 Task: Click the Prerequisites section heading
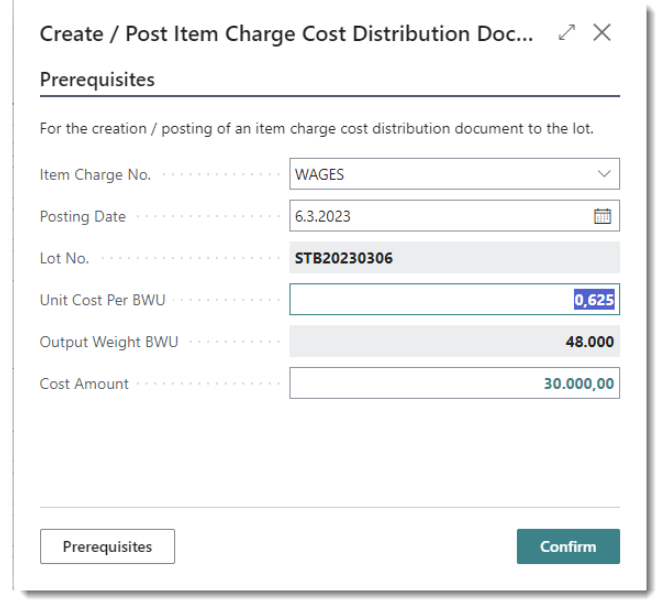(x=97, y=79)
